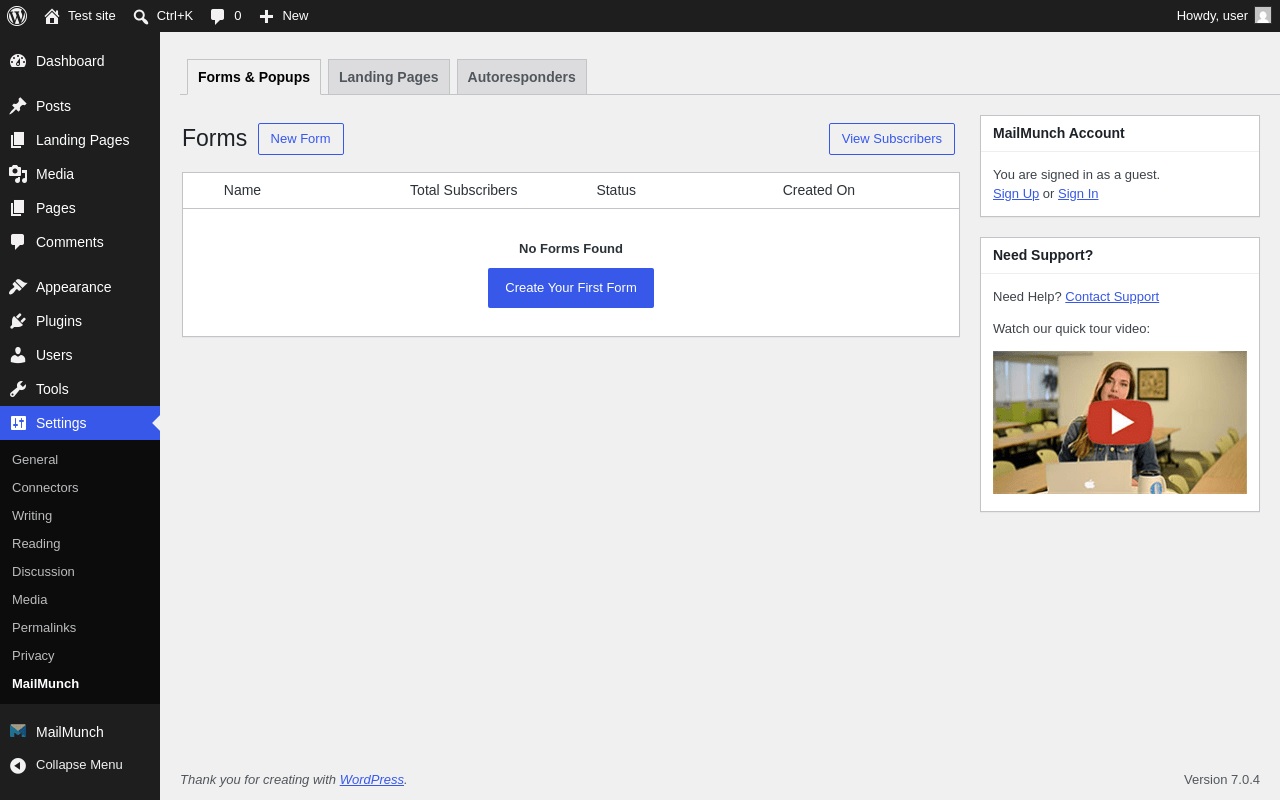Open MailMunch settings submenu item
This screenshot has width=1280, height=800.
pyautogui.click(x=80, y=683)
